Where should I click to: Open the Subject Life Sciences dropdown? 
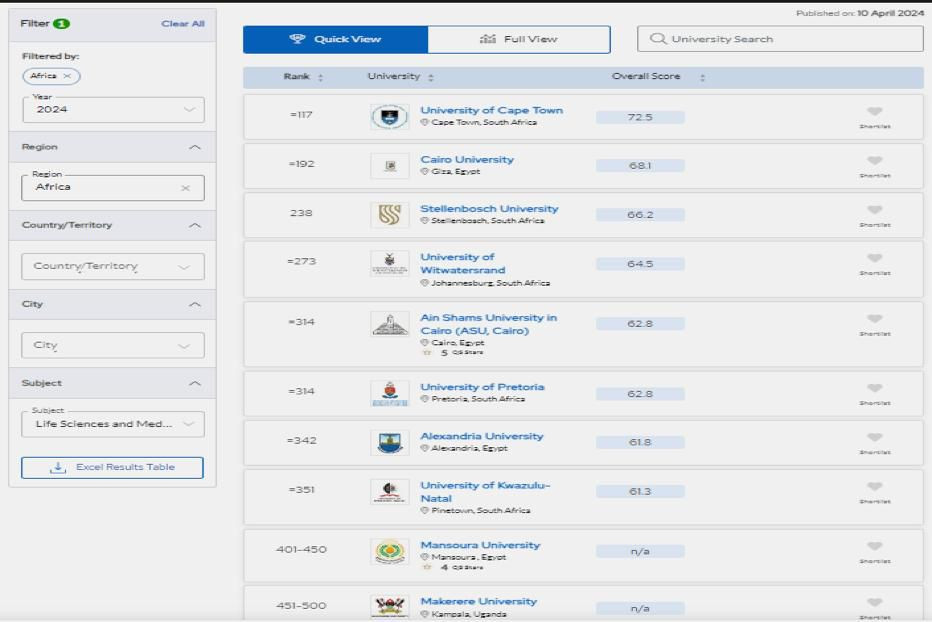click(x=112, y=424)
